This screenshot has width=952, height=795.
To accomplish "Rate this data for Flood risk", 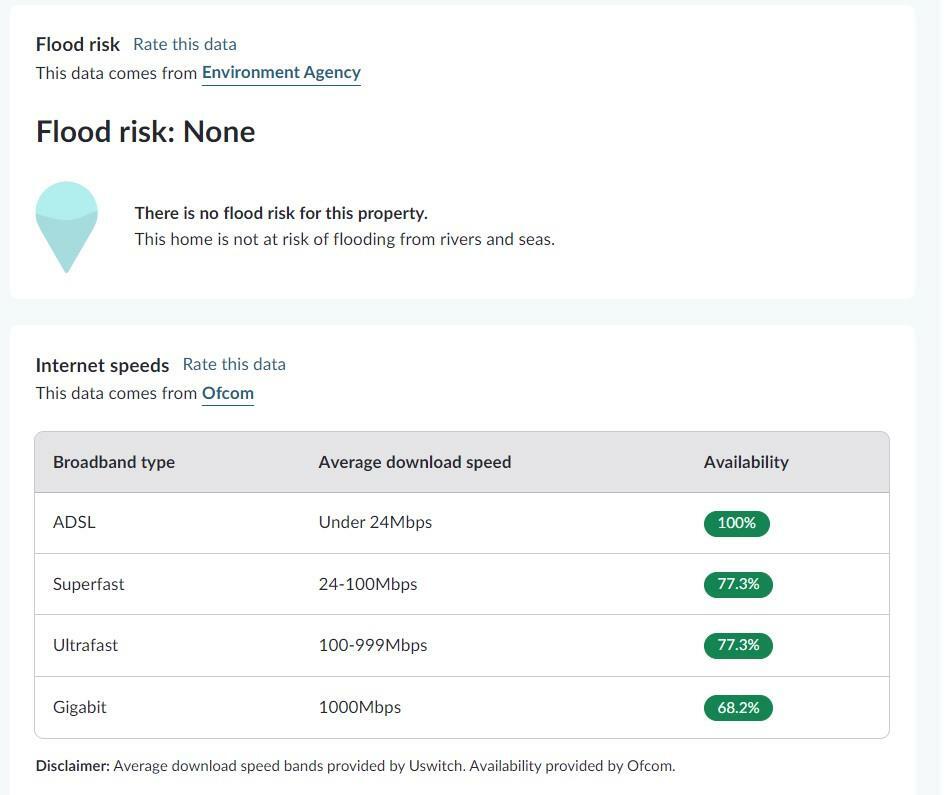I will (x=185, y=44).
